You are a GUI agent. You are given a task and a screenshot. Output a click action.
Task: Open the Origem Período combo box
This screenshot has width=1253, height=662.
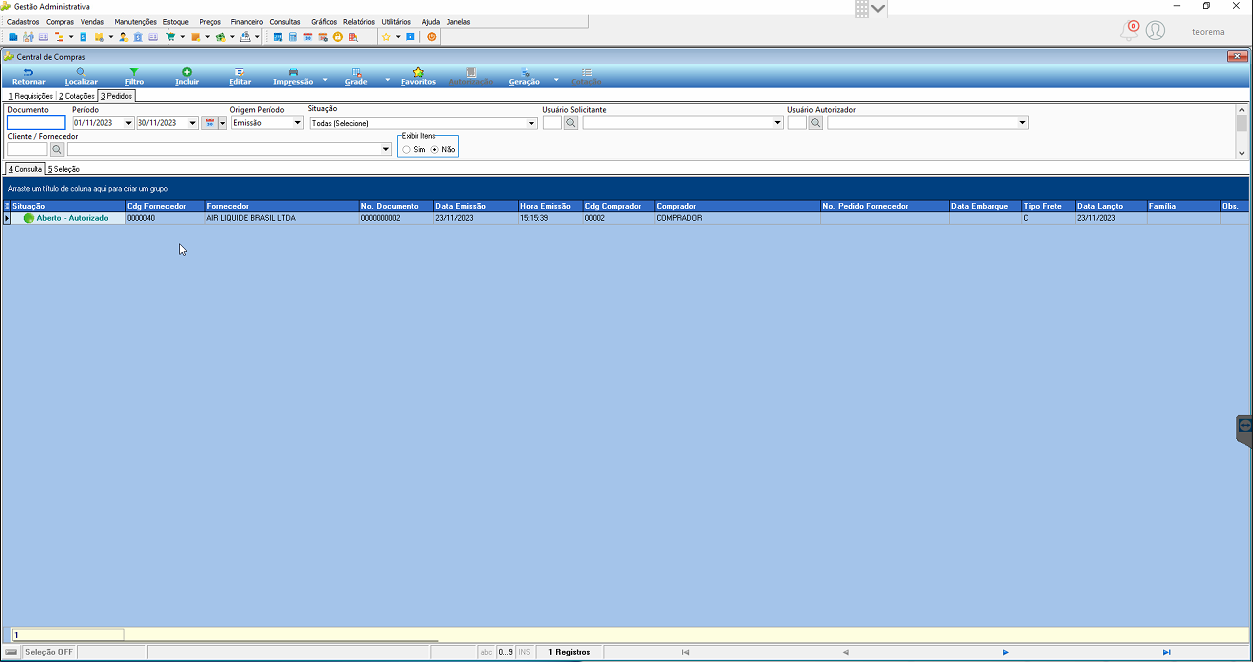pos(297,123)
